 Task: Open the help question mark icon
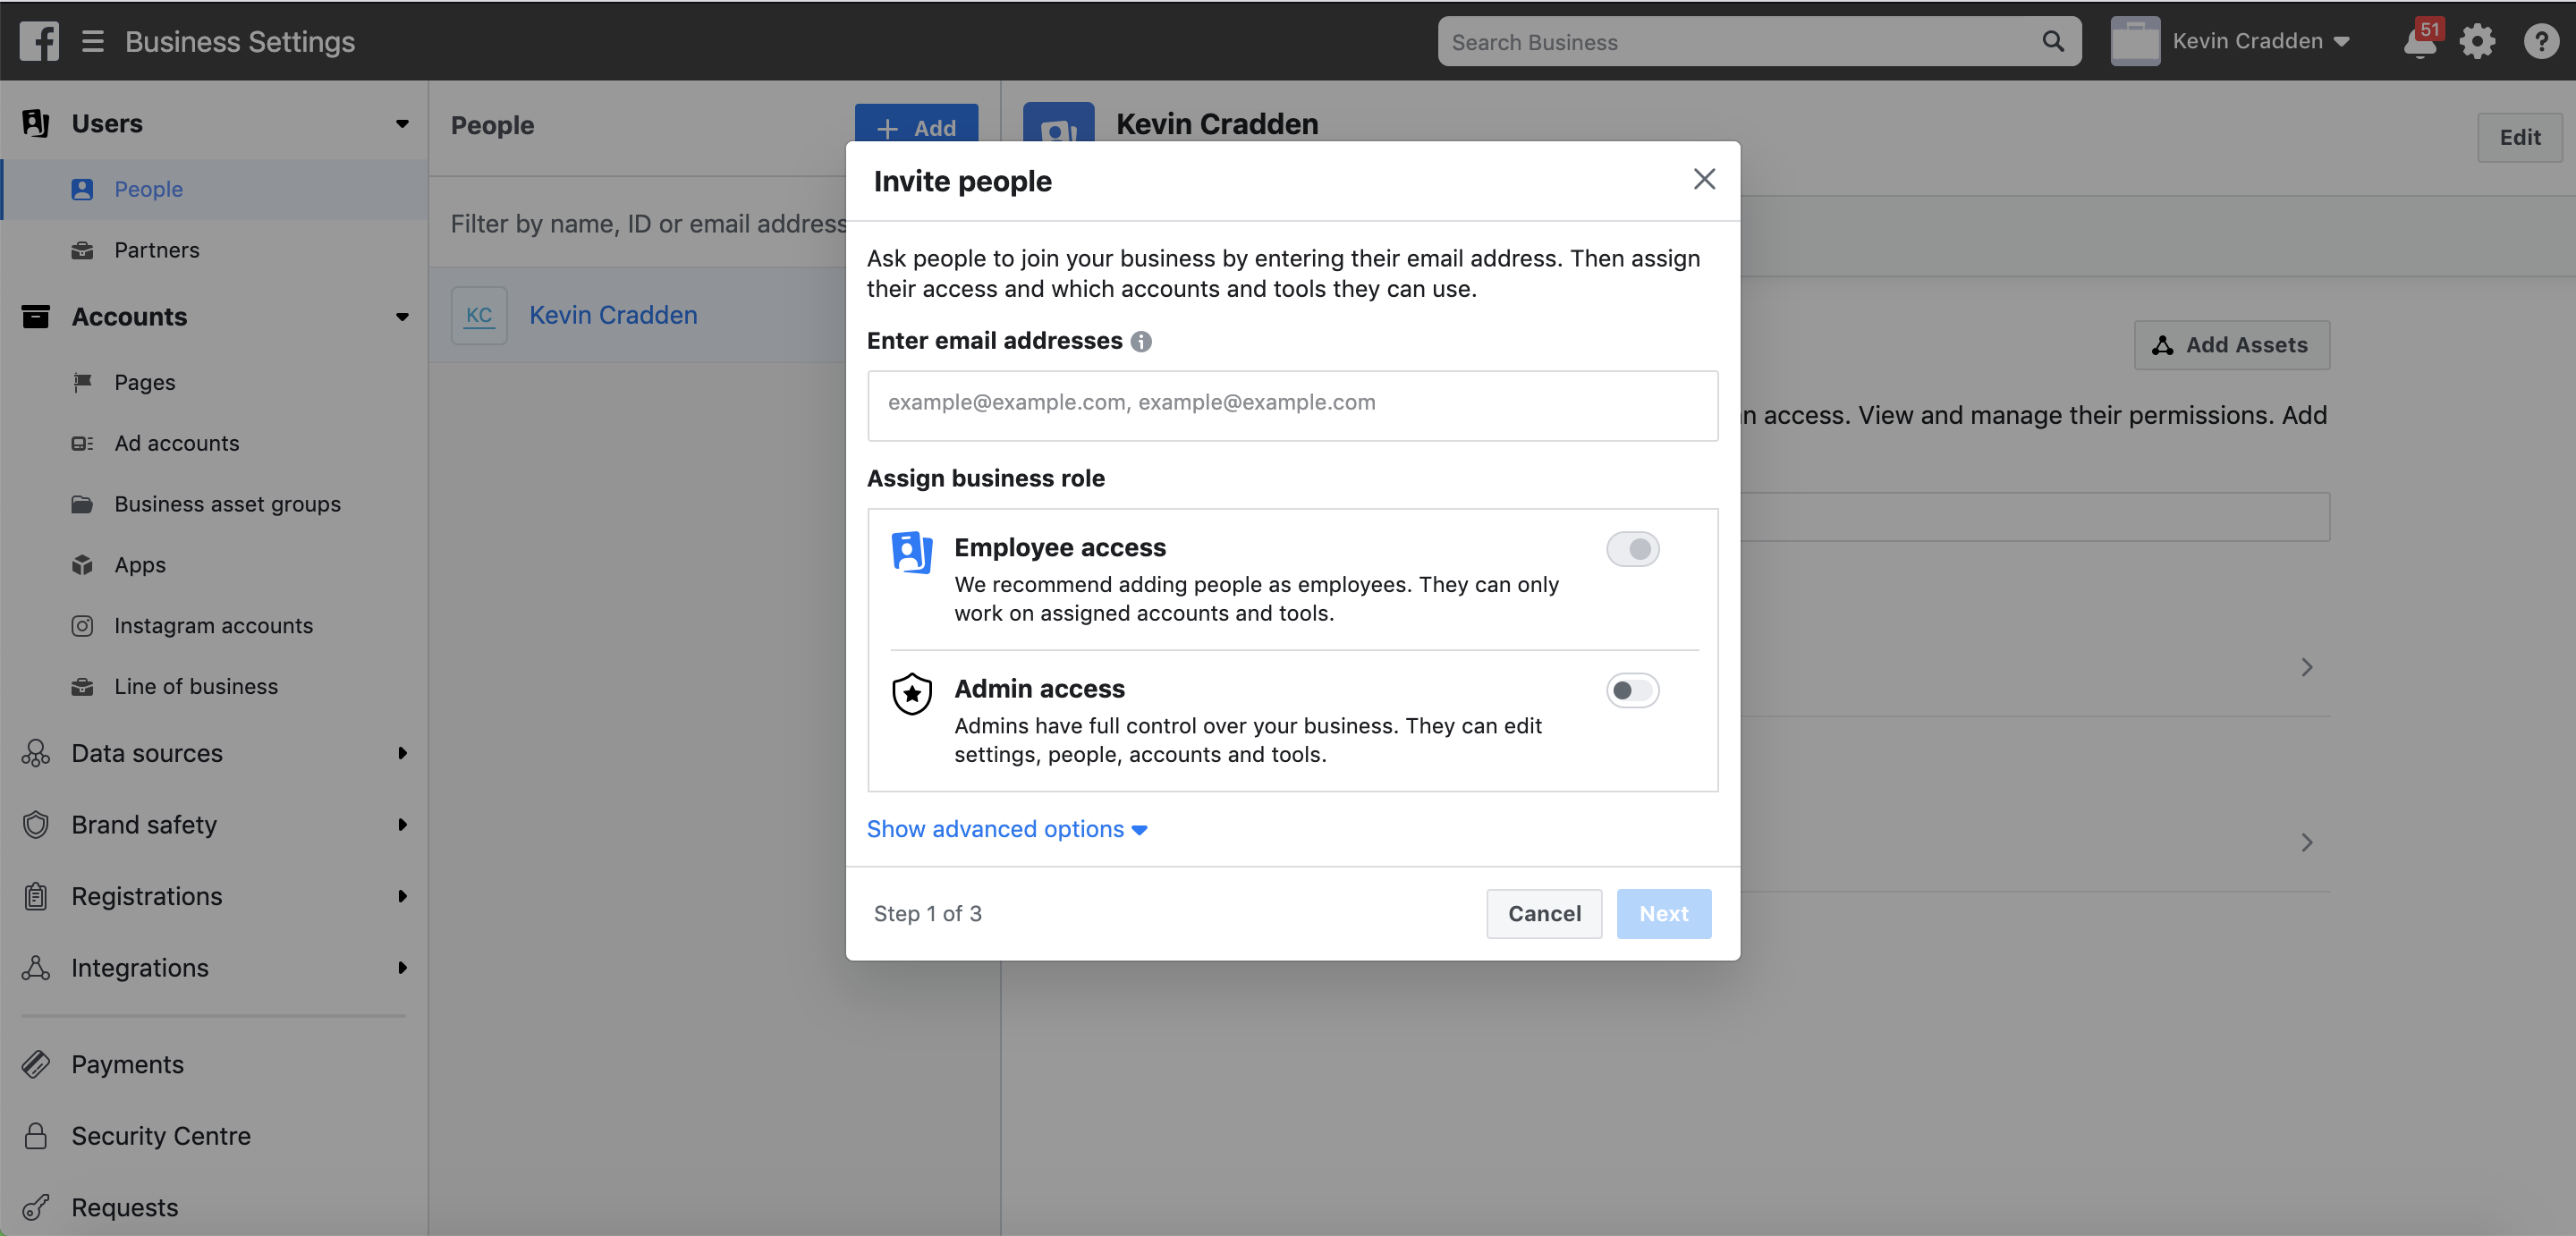click(2541, 41)
